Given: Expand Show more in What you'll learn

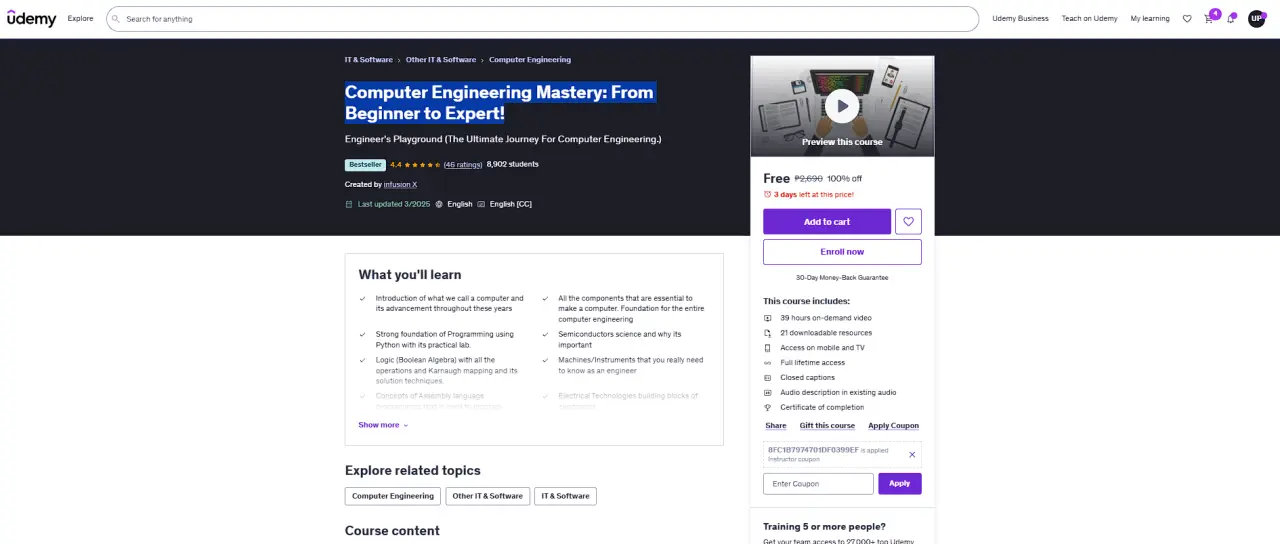Looking at the screenshot, I should click(x=383, y=425).
